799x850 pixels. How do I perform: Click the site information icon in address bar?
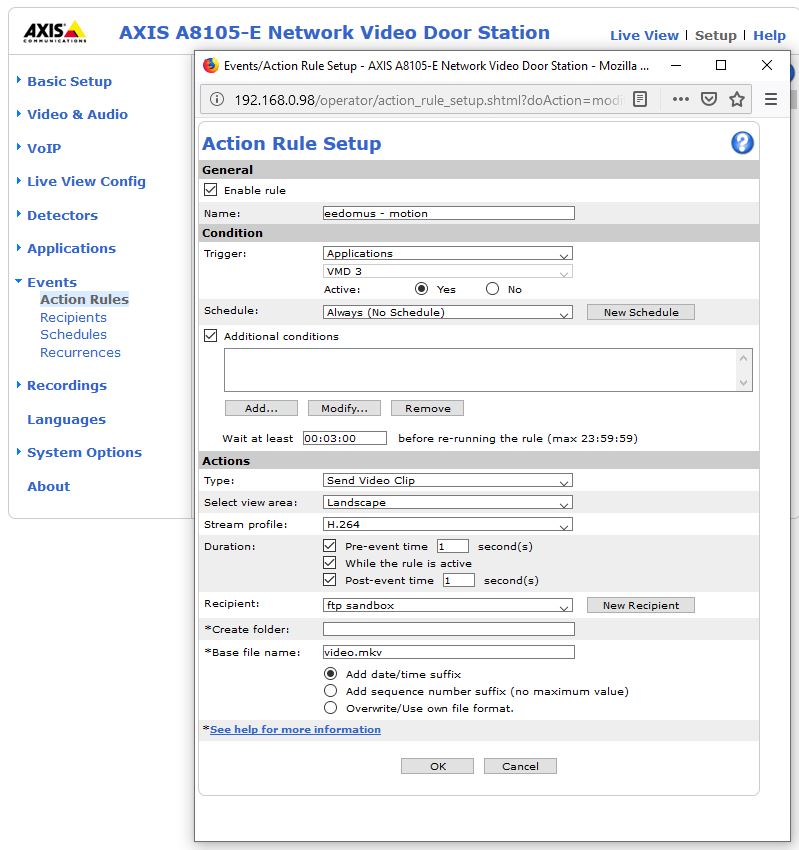[x=217, y=99]
